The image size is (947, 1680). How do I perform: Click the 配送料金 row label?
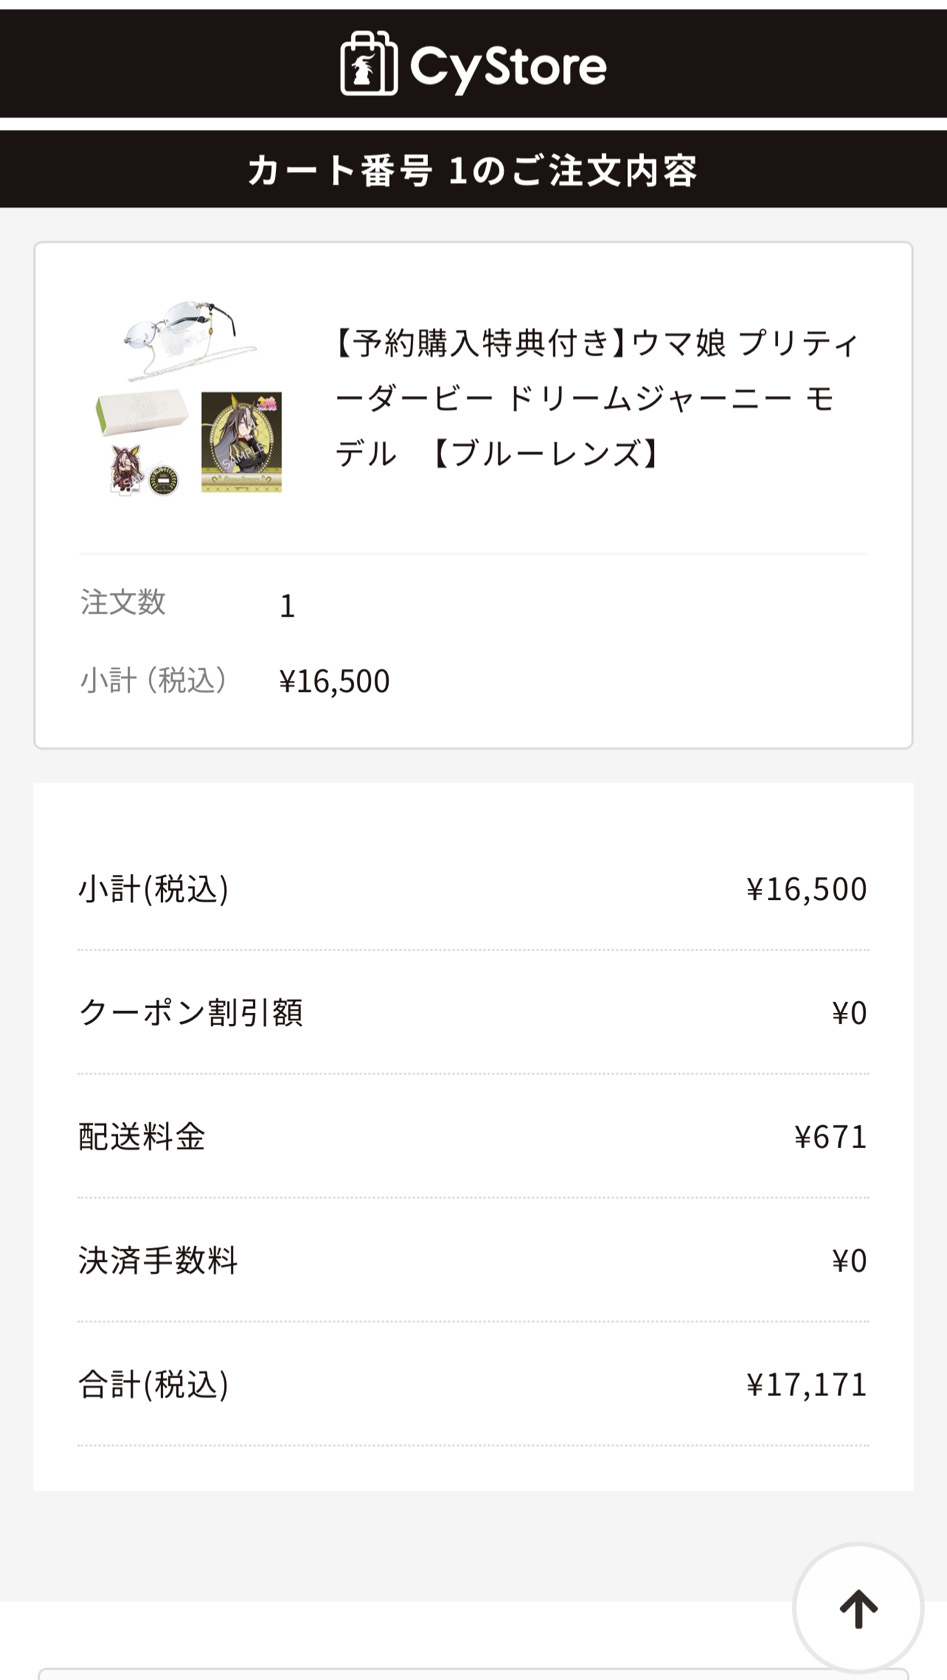[x=141, y=1136]
